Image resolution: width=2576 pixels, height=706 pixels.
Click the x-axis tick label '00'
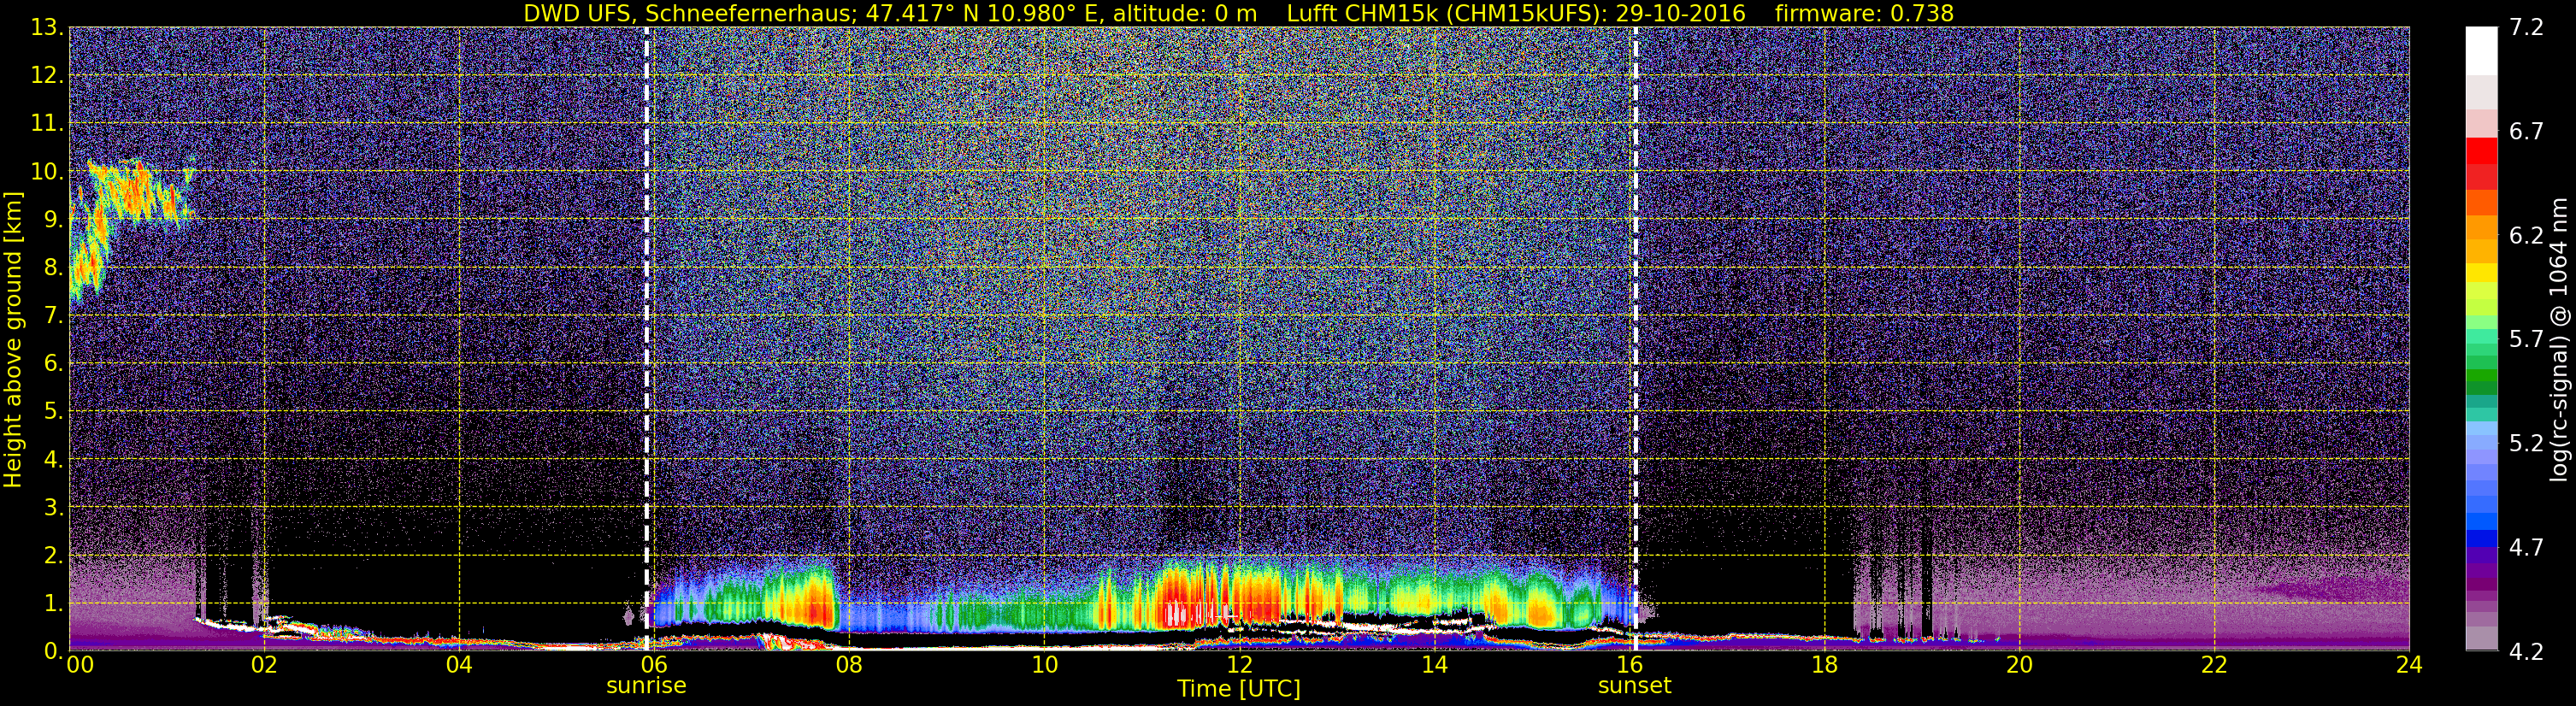click(80, 665)
